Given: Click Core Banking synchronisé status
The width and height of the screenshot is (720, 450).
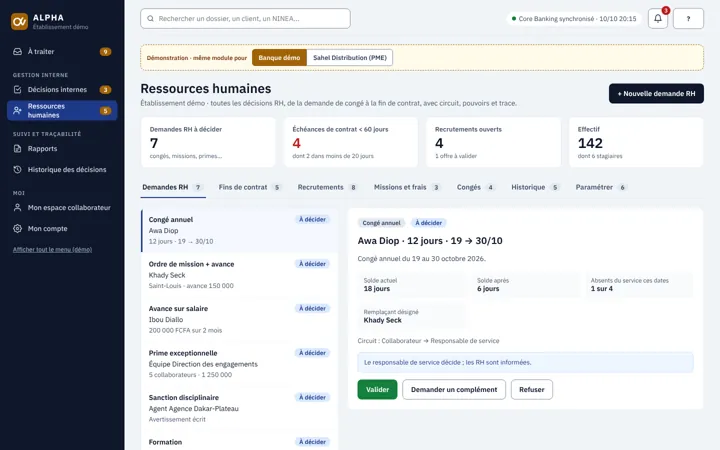Looking at the screenshot, I should point(574,19).
